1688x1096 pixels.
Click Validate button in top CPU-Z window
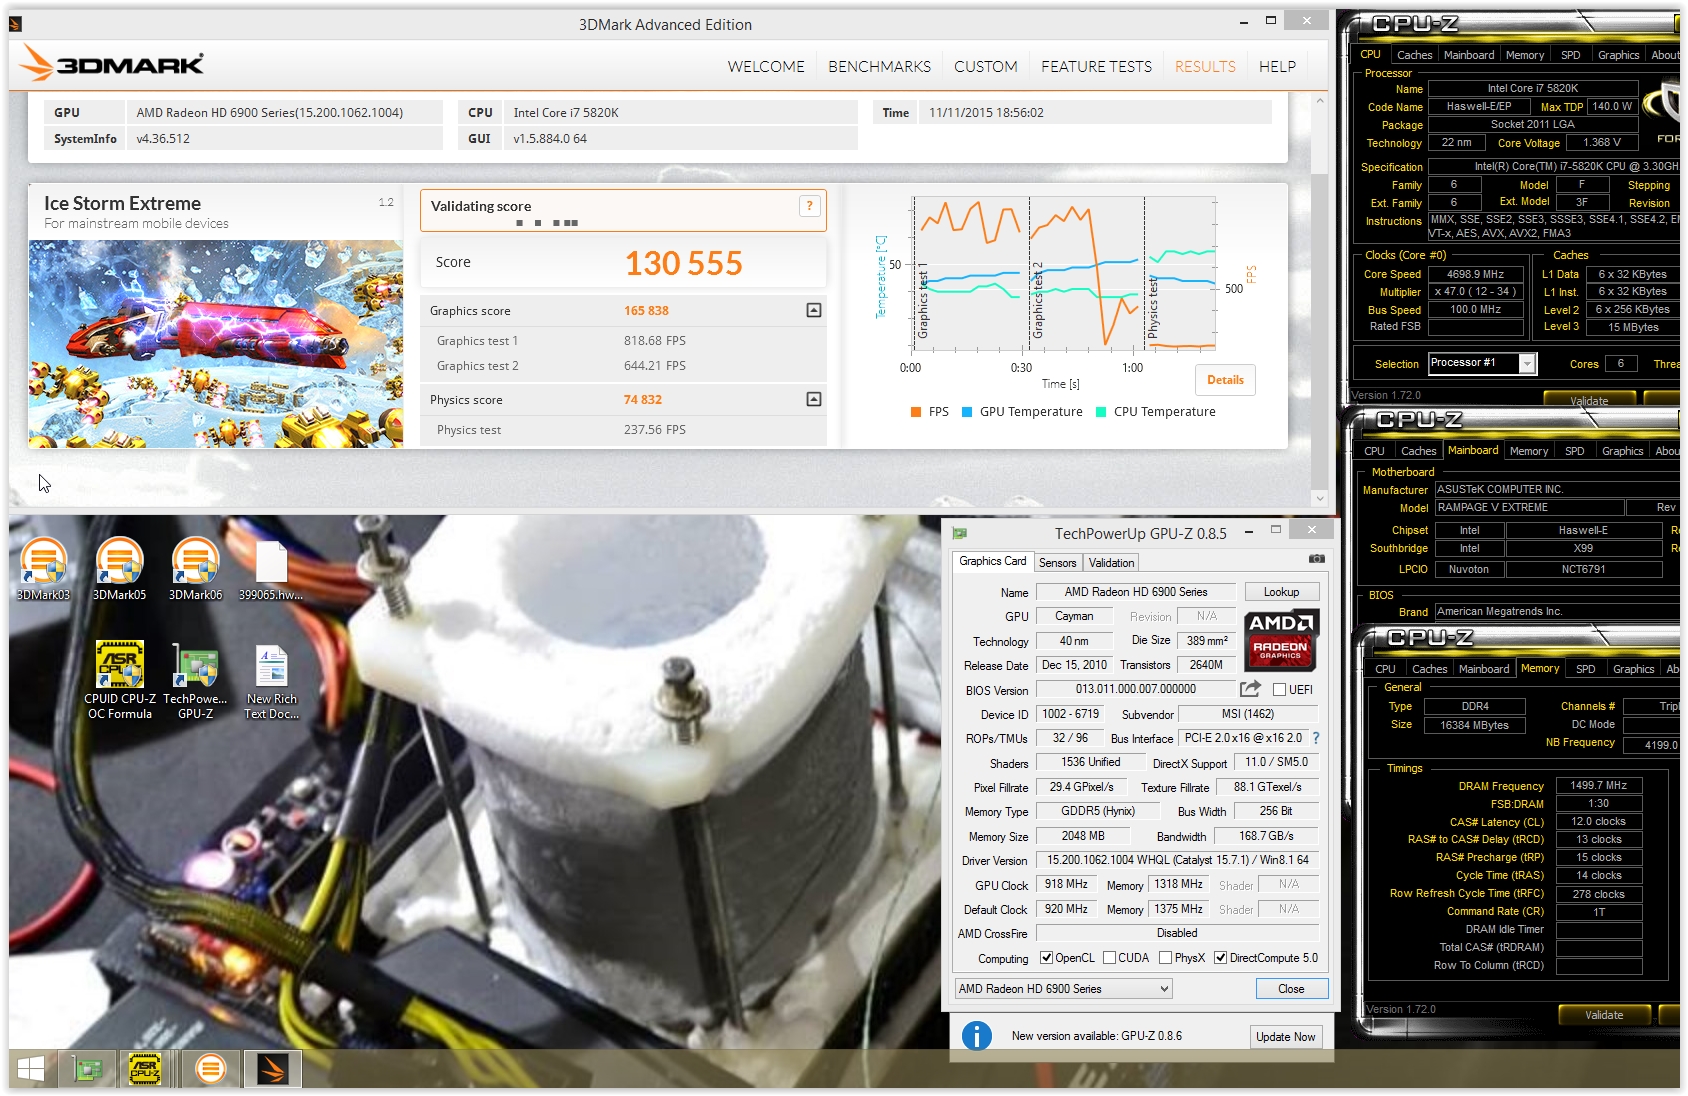tap(1588, 400)
